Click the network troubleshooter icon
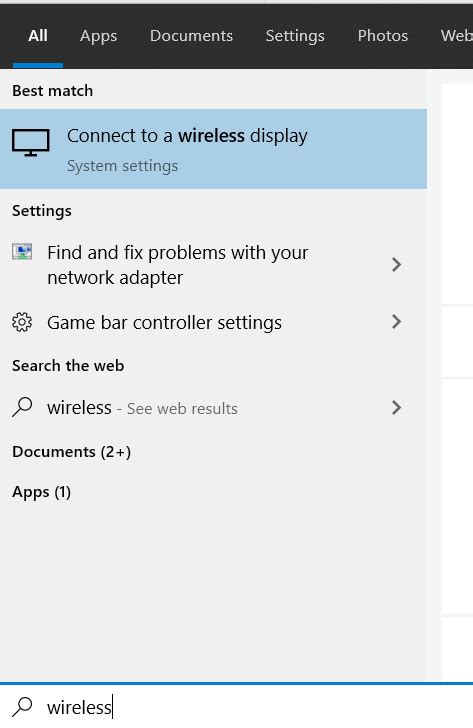Screen dimensions: 473x728 (x=22, y=252)
